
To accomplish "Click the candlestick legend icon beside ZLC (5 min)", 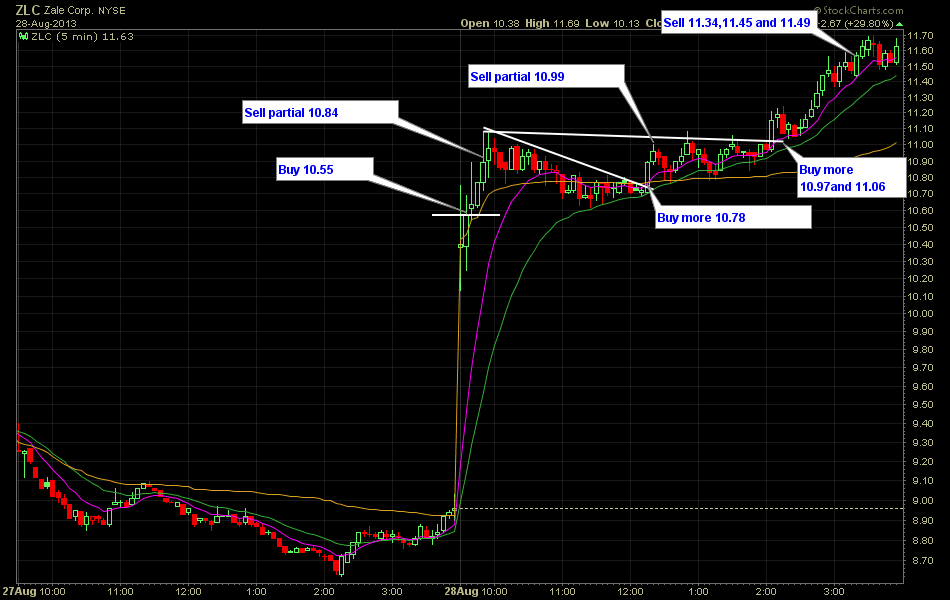I will click(24, 36).
